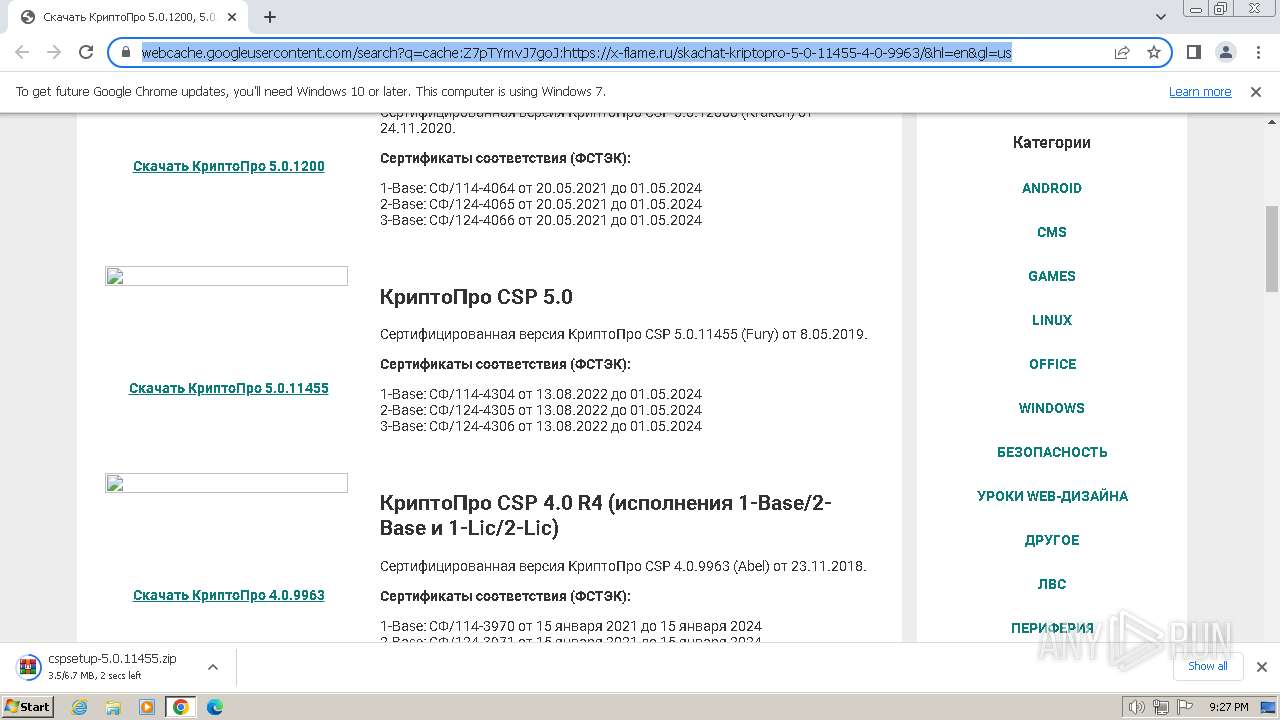Close the downloads bar

(x=1261, y=666)
